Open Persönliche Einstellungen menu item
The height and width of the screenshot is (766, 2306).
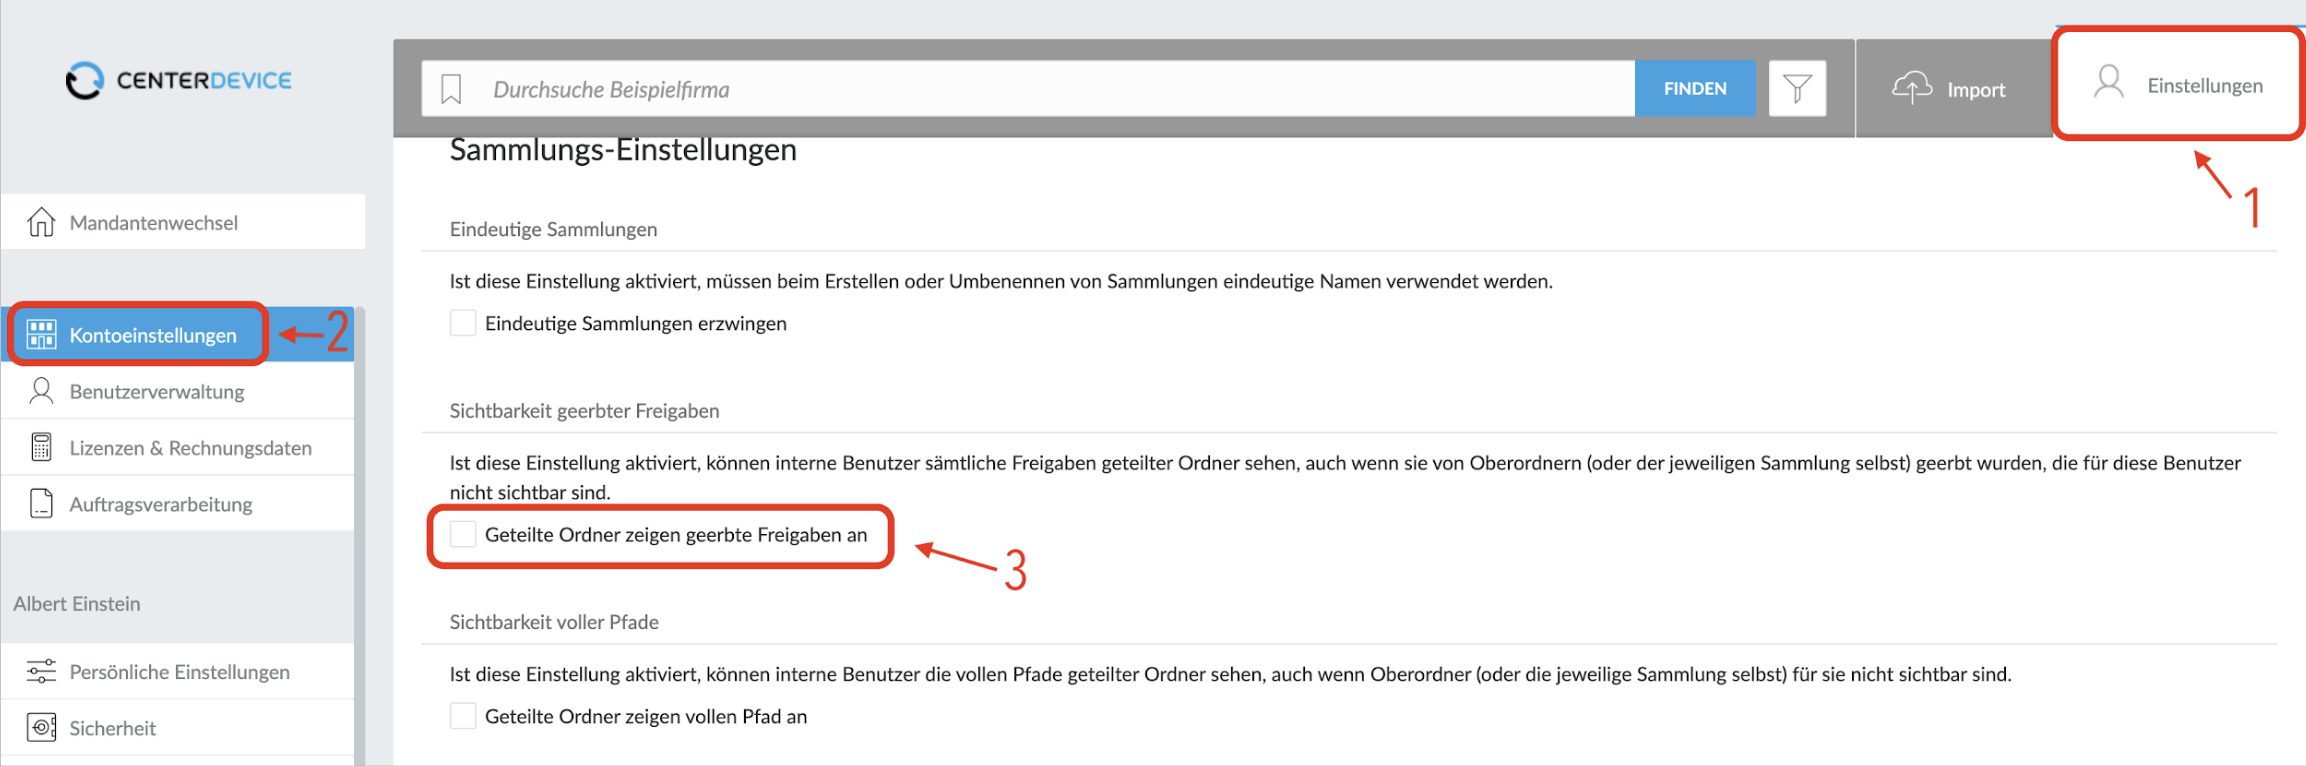pyautogui.click(x=178, y=671)
